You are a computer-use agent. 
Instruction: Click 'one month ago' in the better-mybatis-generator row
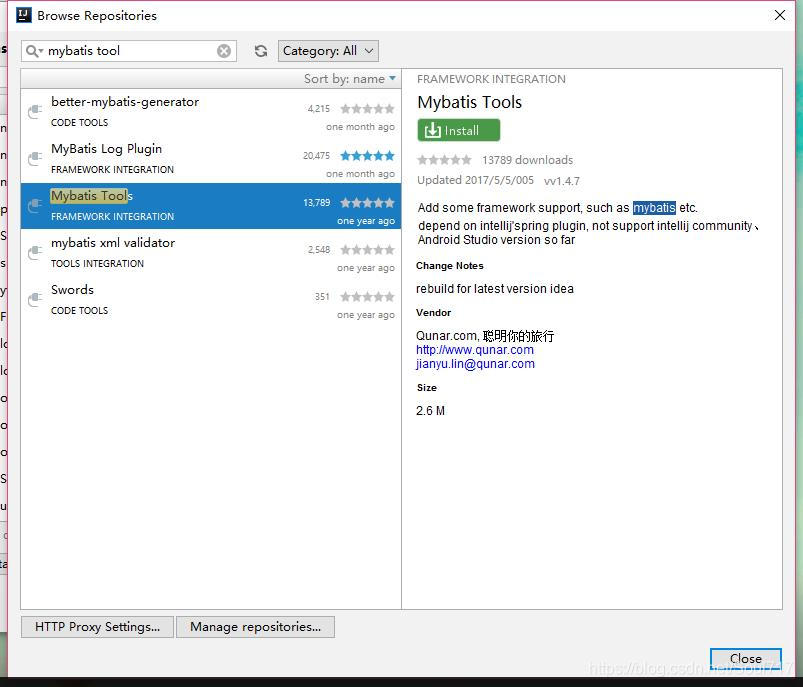361,127
